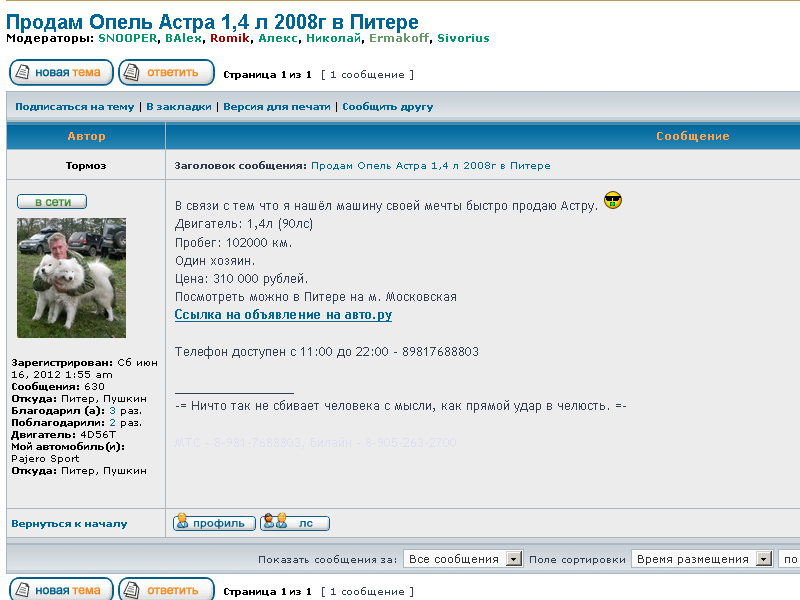Click the bottom 'новая тема' button
This screenshot has height=600, width=800.
click(61, 590)
